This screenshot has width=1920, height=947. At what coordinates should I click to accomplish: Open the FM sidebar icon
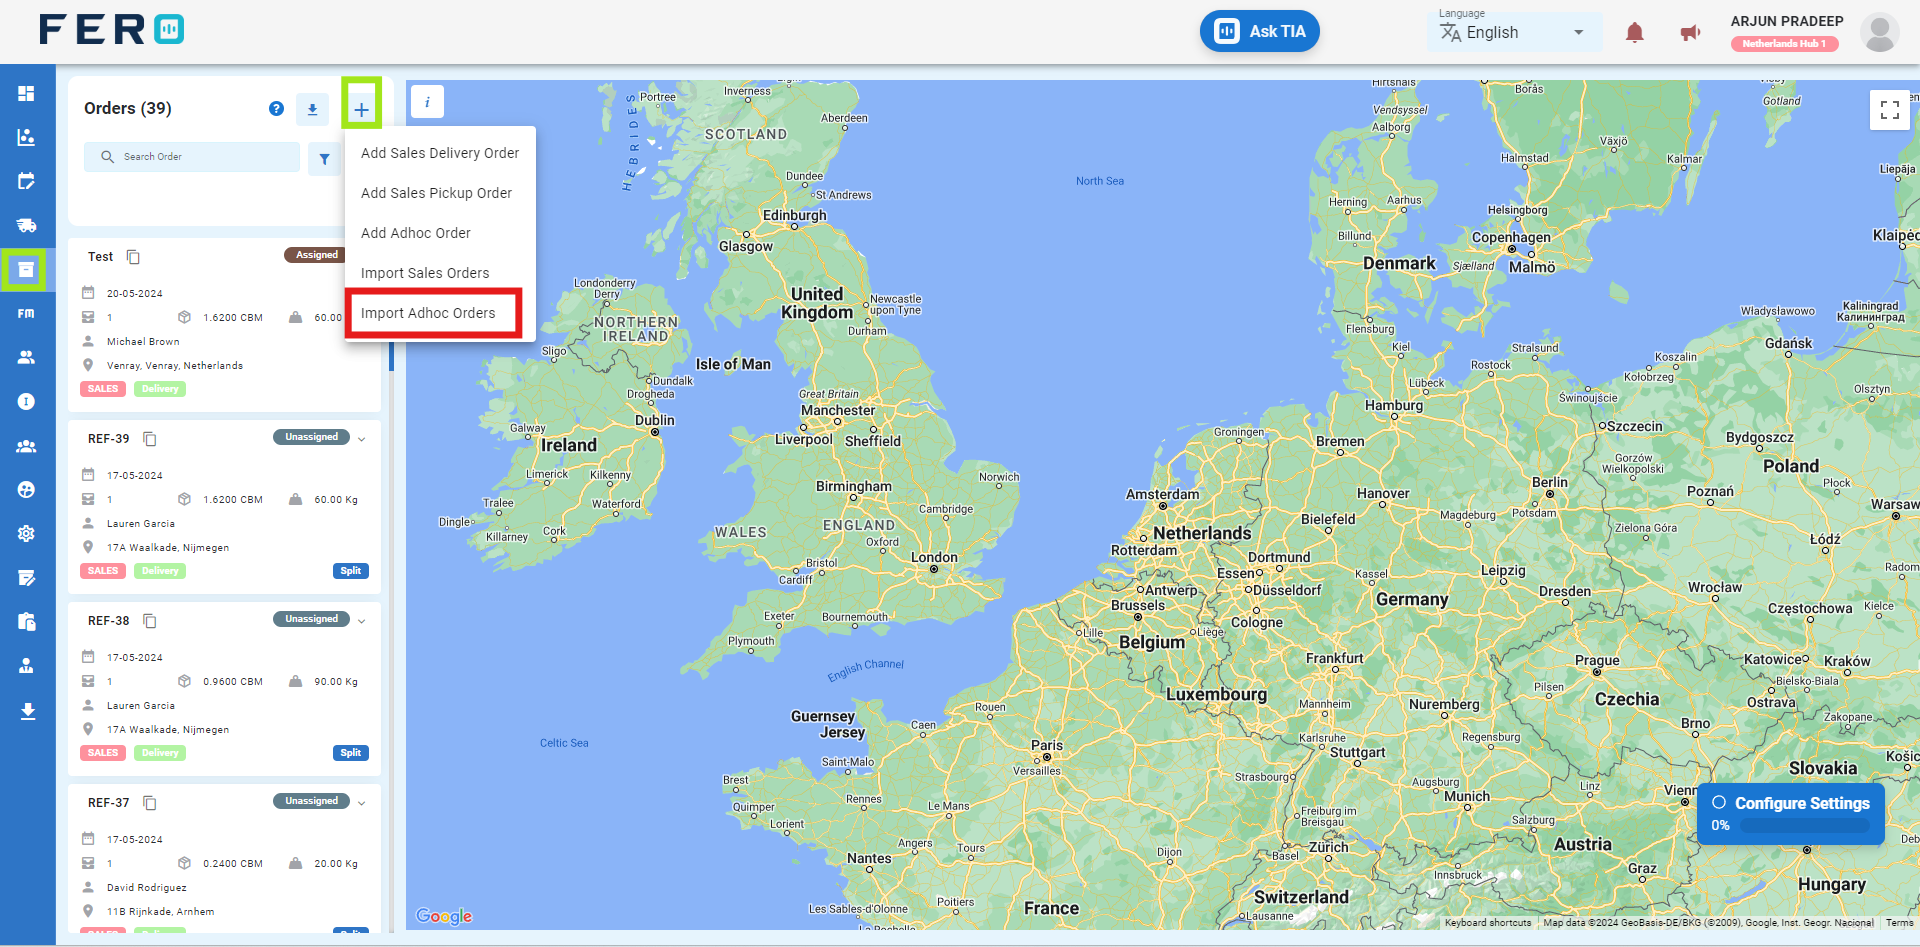(27, 313)
